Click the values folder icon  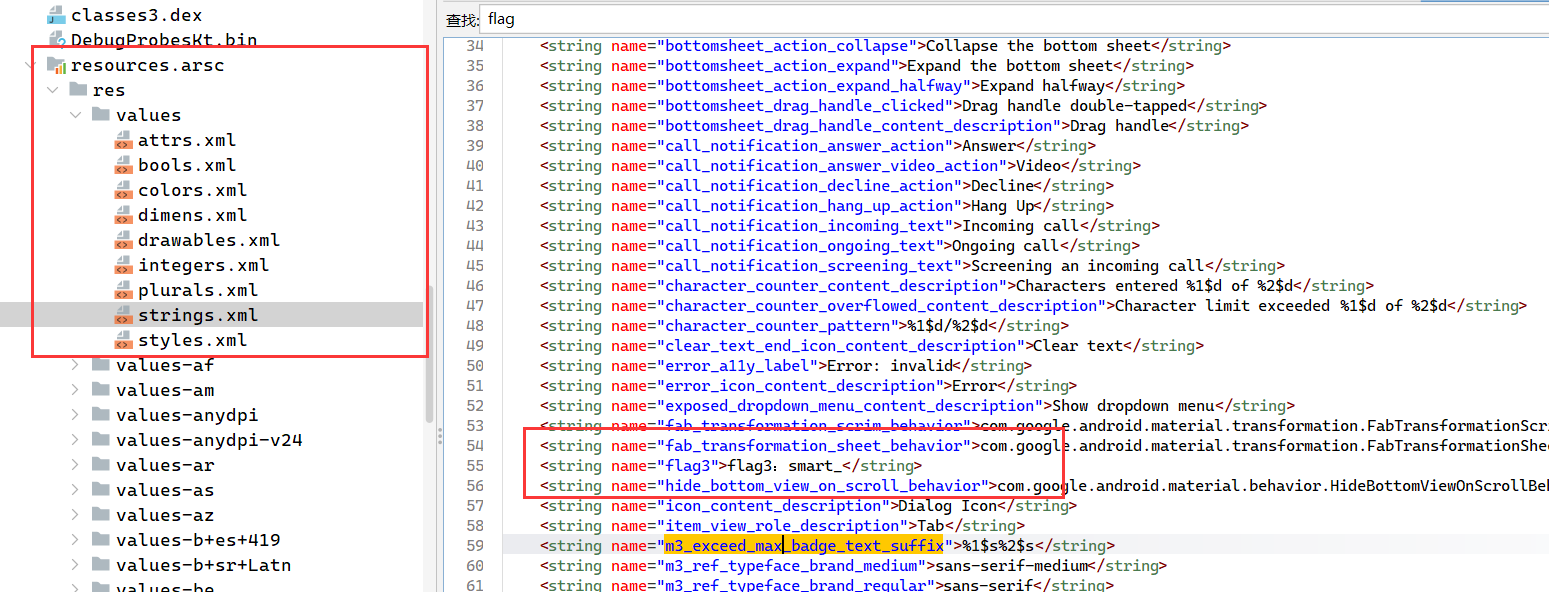click(100, 115)
